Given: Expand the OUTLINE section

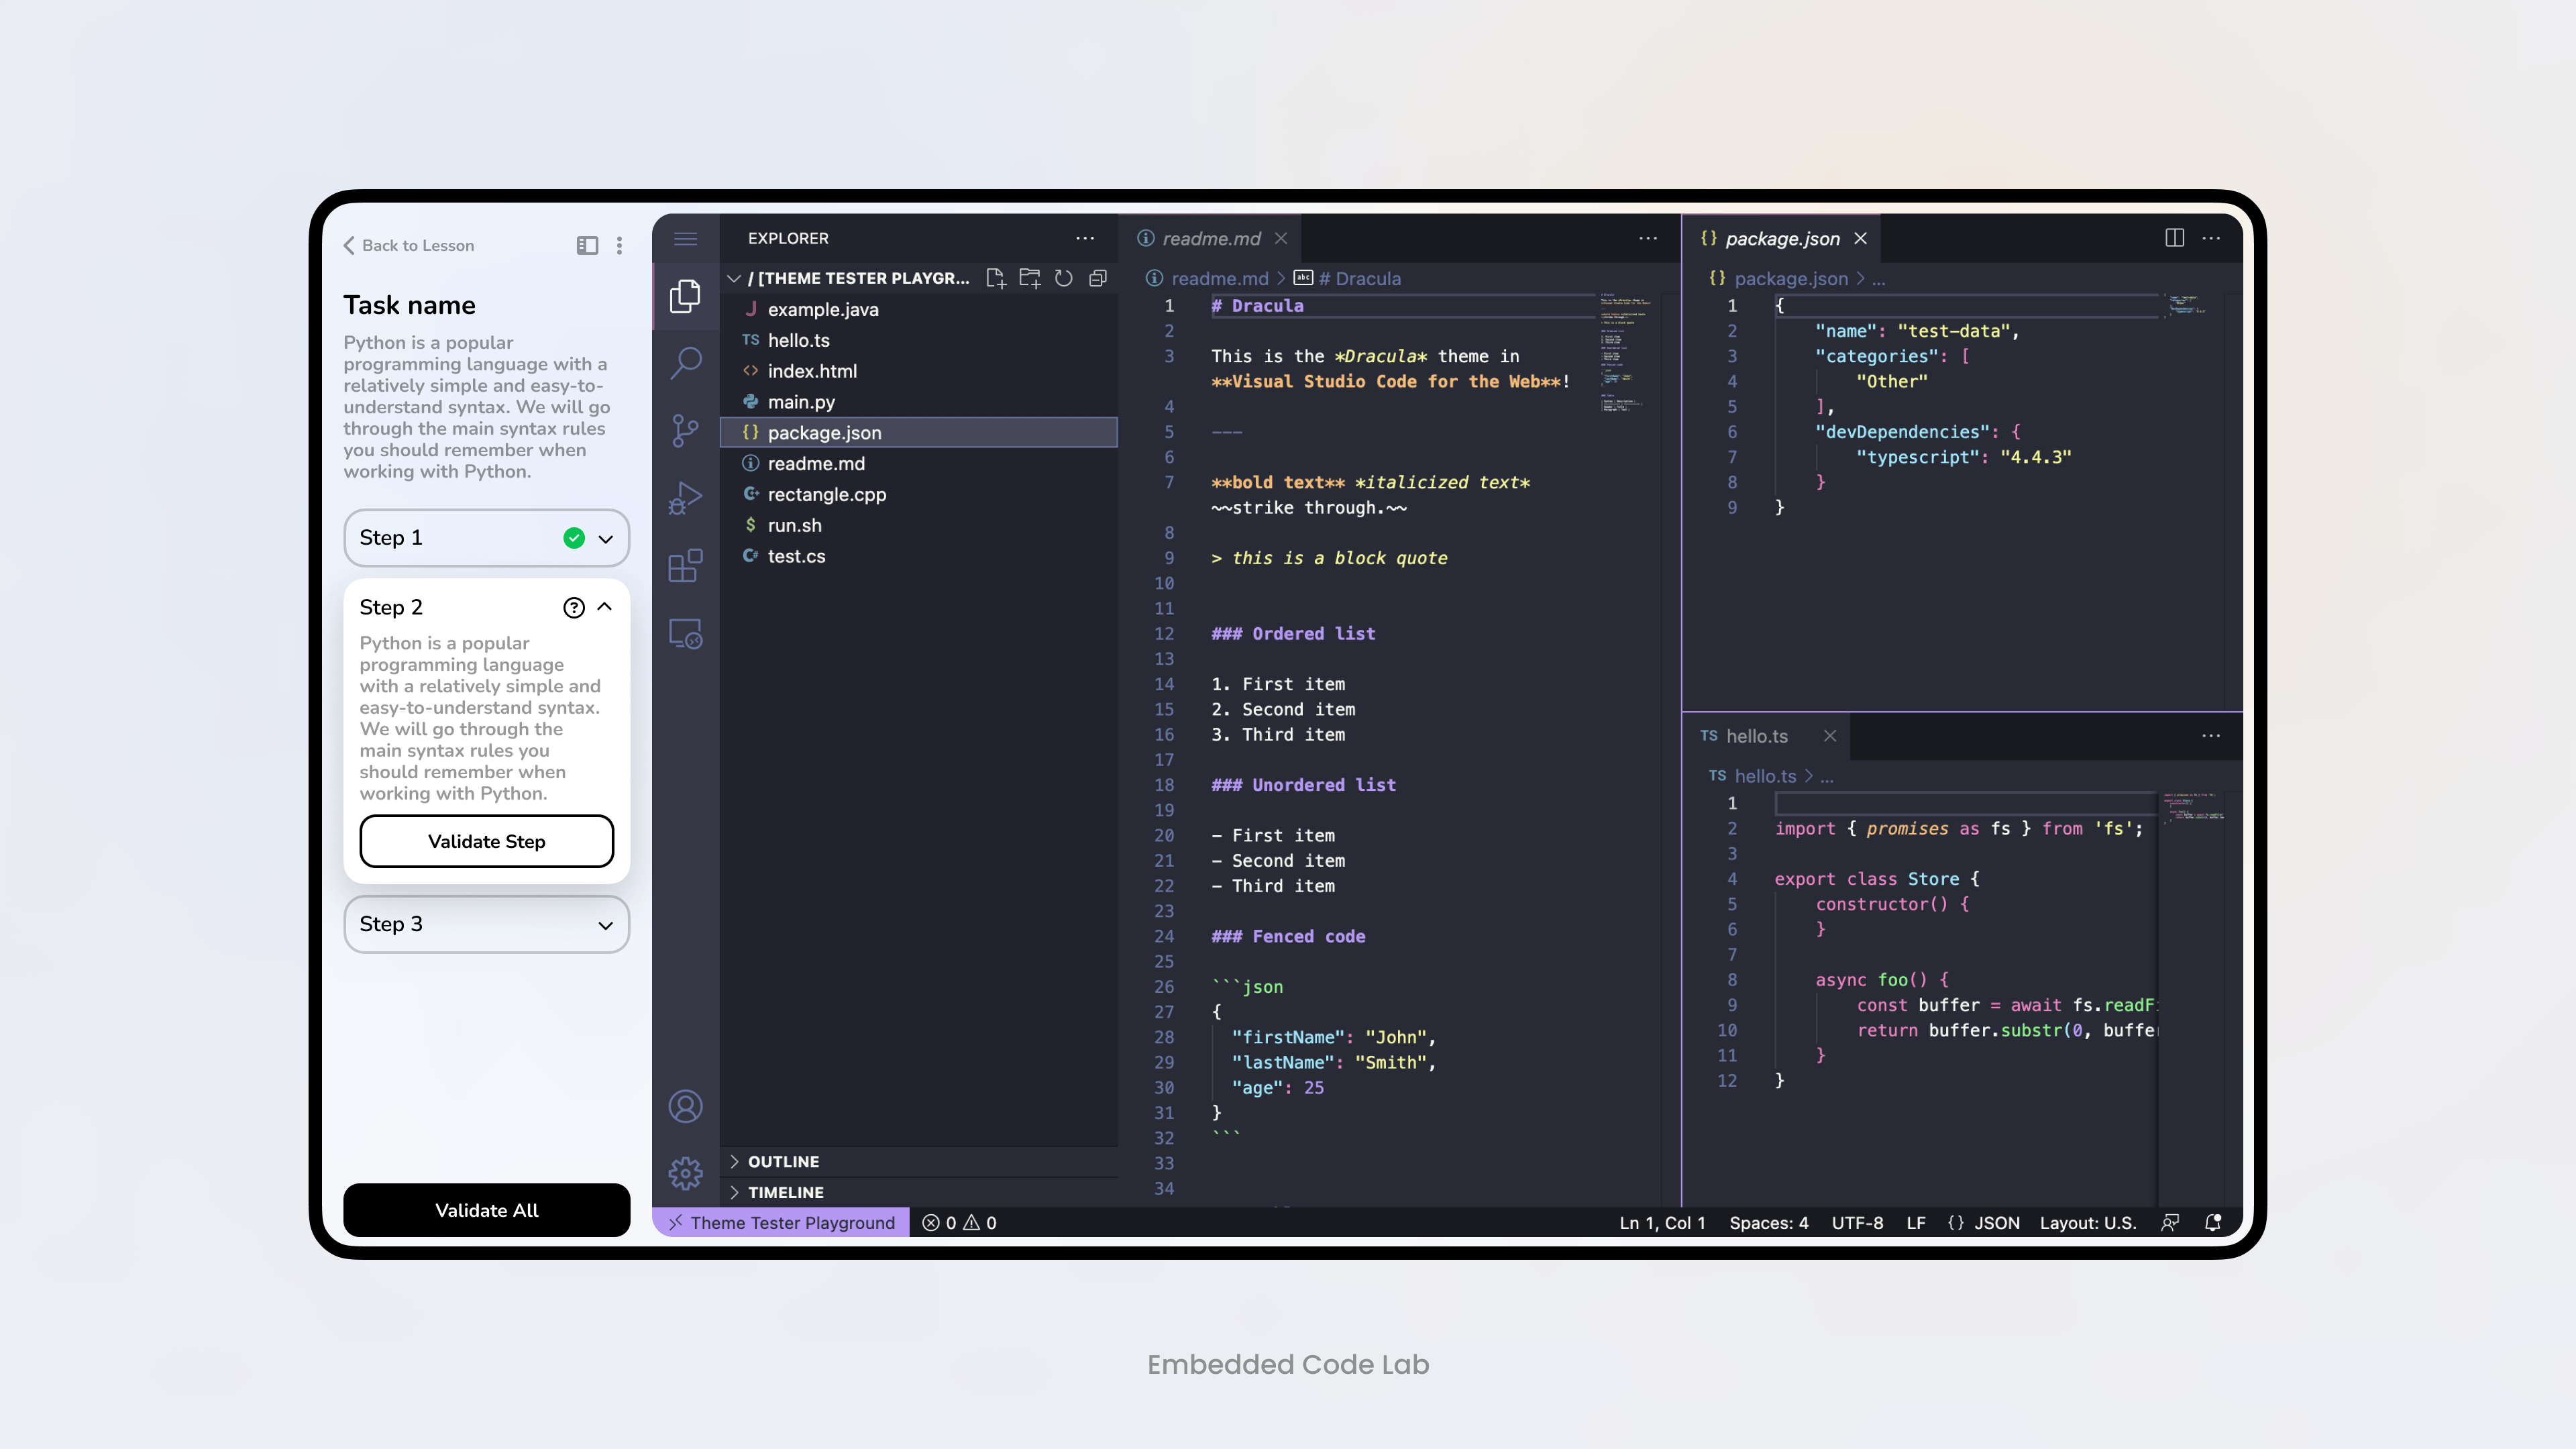Looking at the screenshot, I should coord(918,1161).
